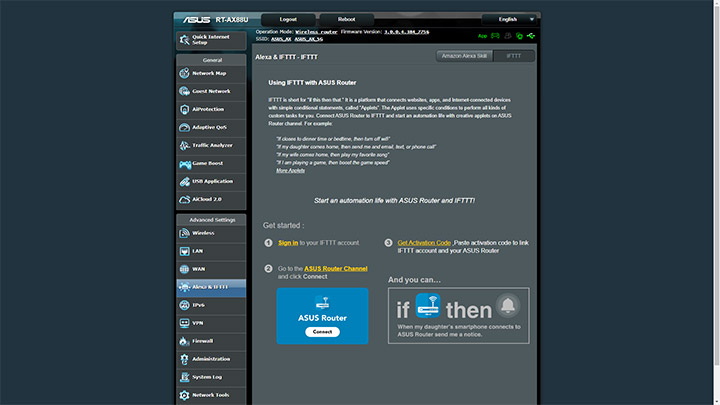This screenshot has width=720, height=405.
Task: Click the Wireless settings icon
Action: [x=185, y=233]
